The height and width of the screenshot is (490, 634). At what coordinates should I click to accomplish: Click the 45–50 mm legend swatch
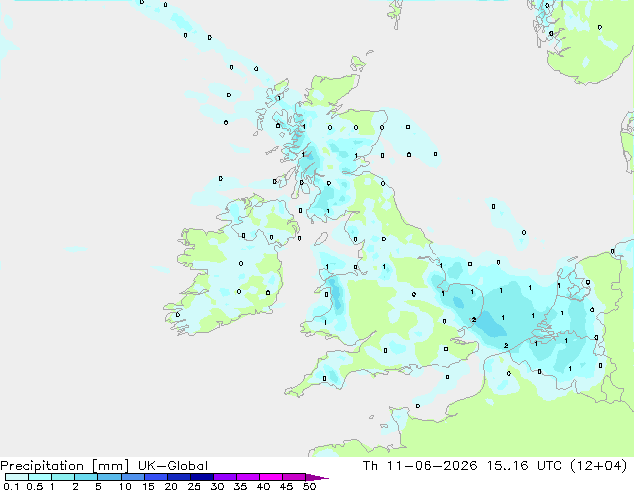coord(294,477)
